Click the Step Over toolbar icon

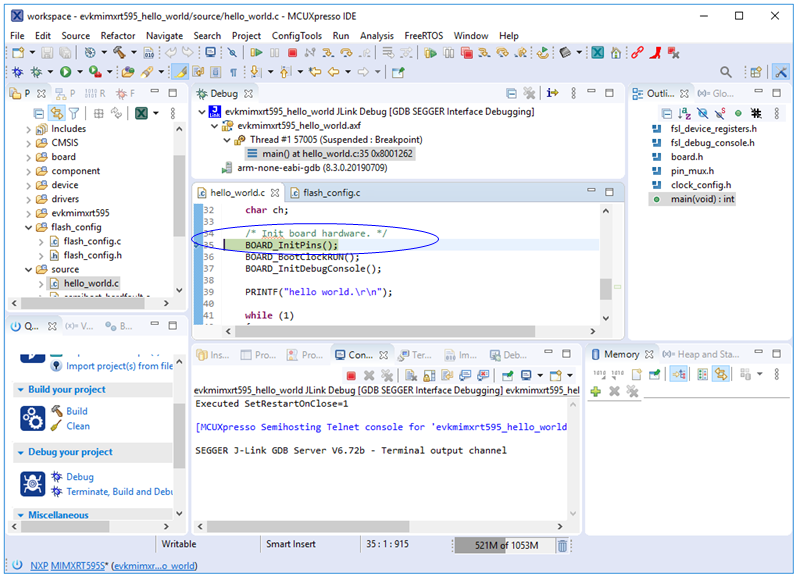(x=347, y=53)
